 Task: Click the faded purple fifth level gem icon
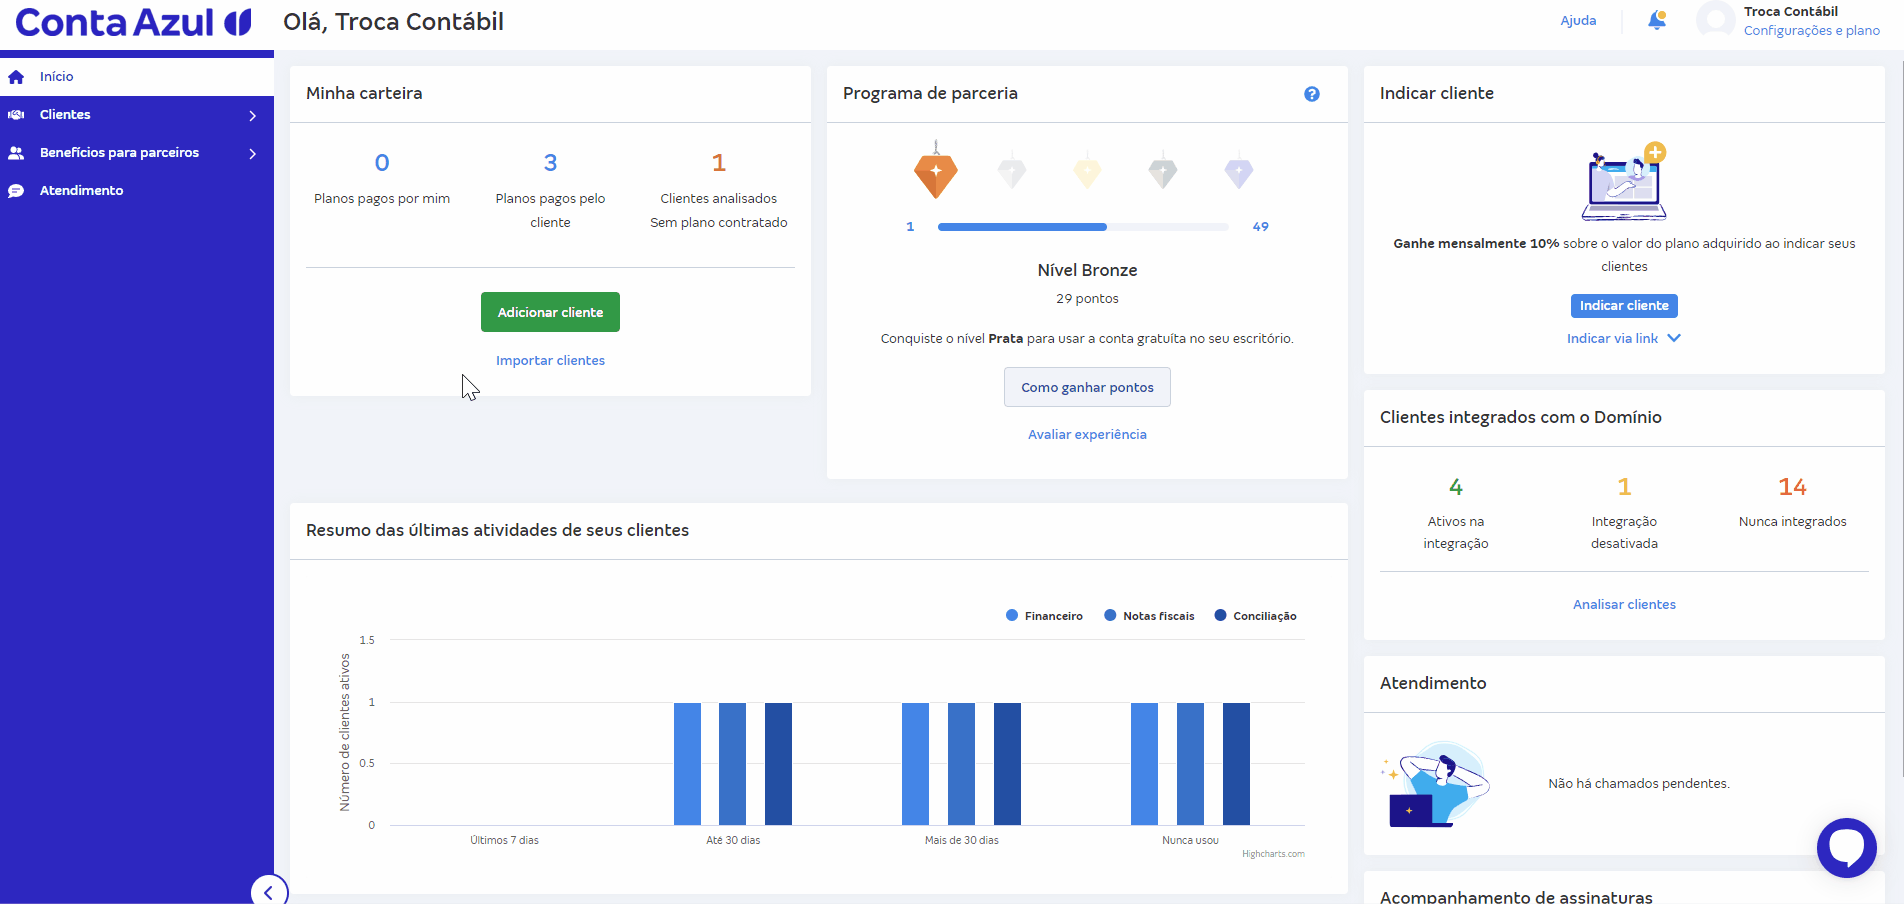pyautogui.click(x=1238, y=172)
